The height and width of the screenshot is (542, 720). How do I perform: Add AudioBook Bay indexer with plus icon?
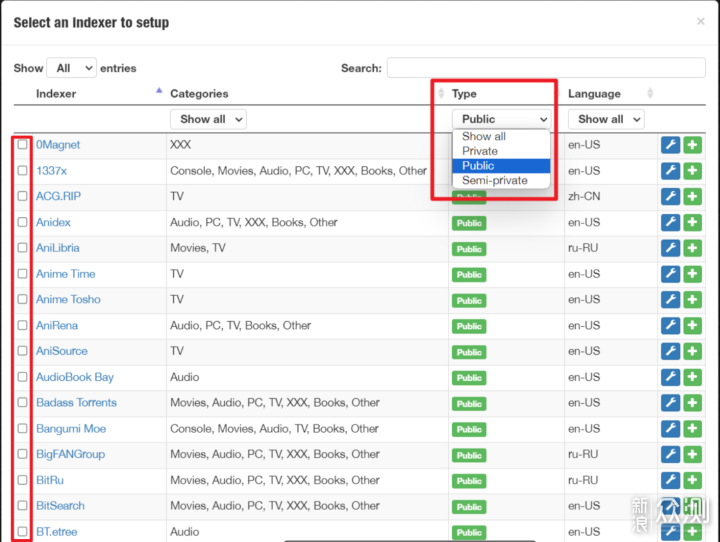[x=692, y=377]
